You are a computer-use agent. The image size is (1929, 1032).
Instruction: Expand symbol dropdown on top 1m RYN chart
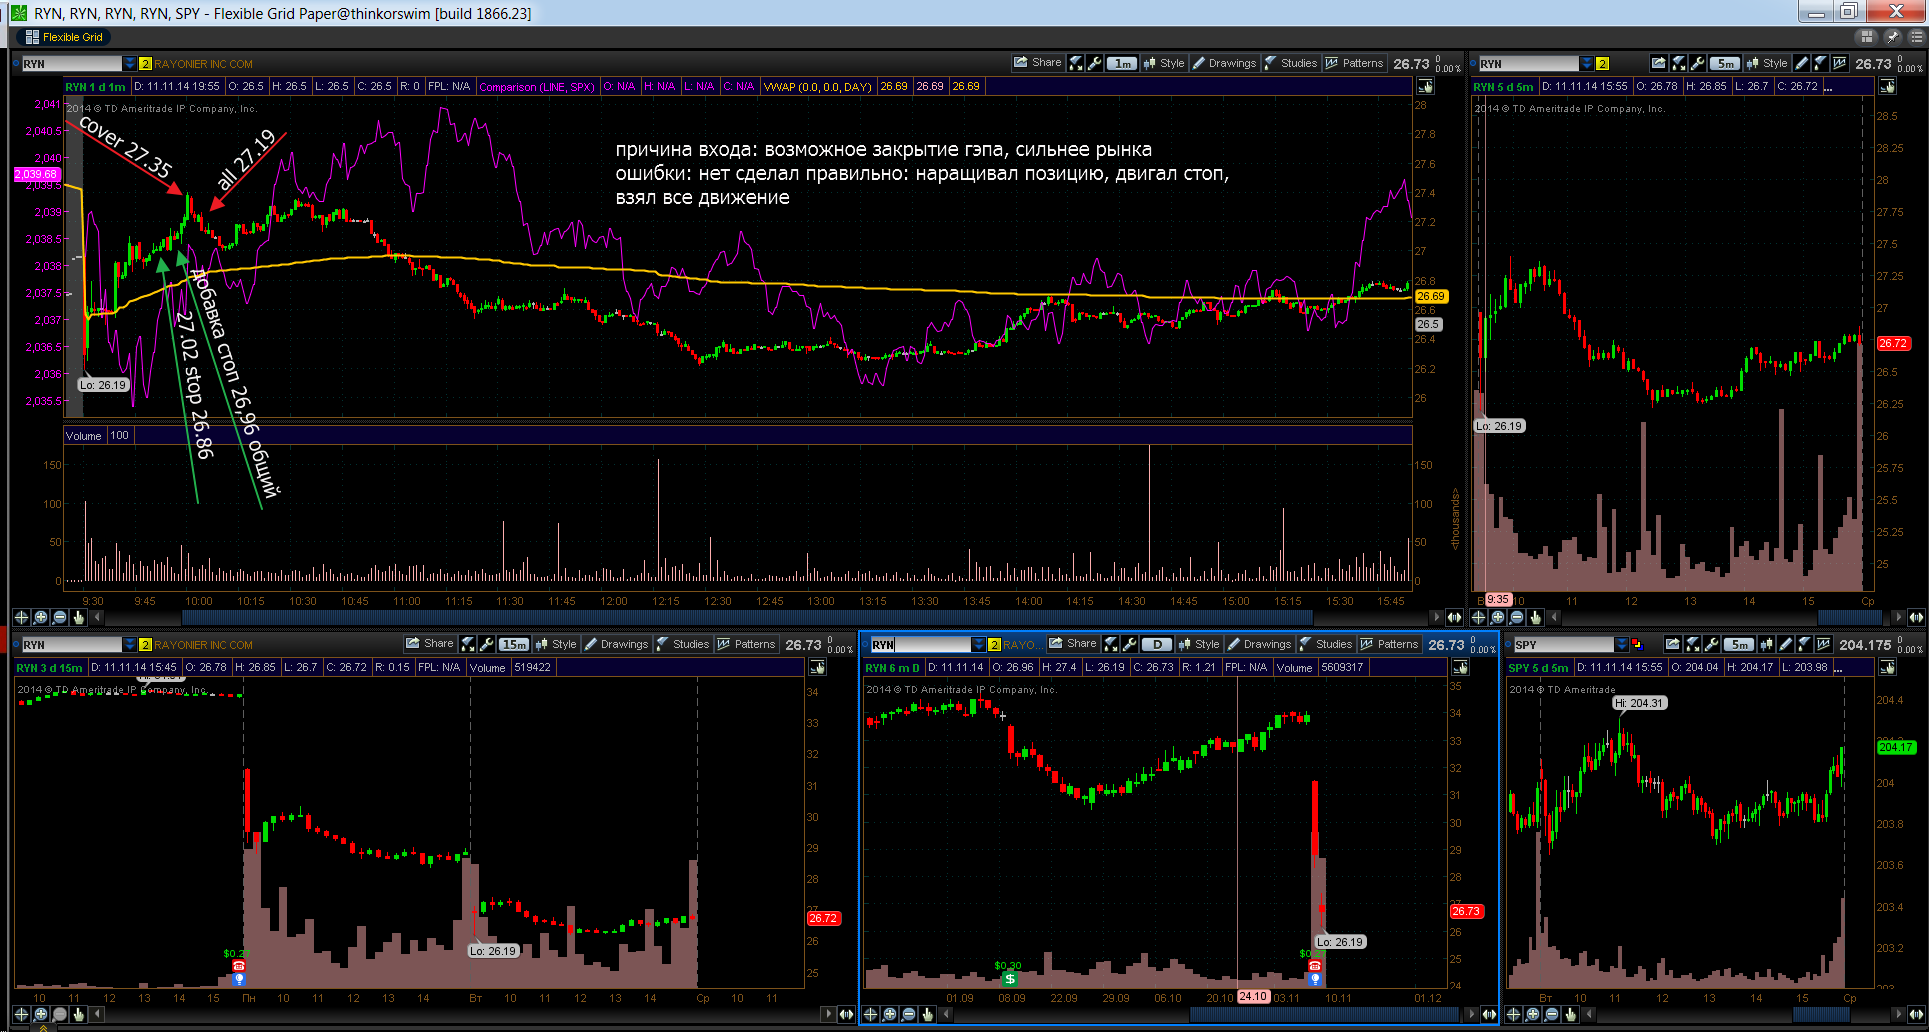[129, 63]
